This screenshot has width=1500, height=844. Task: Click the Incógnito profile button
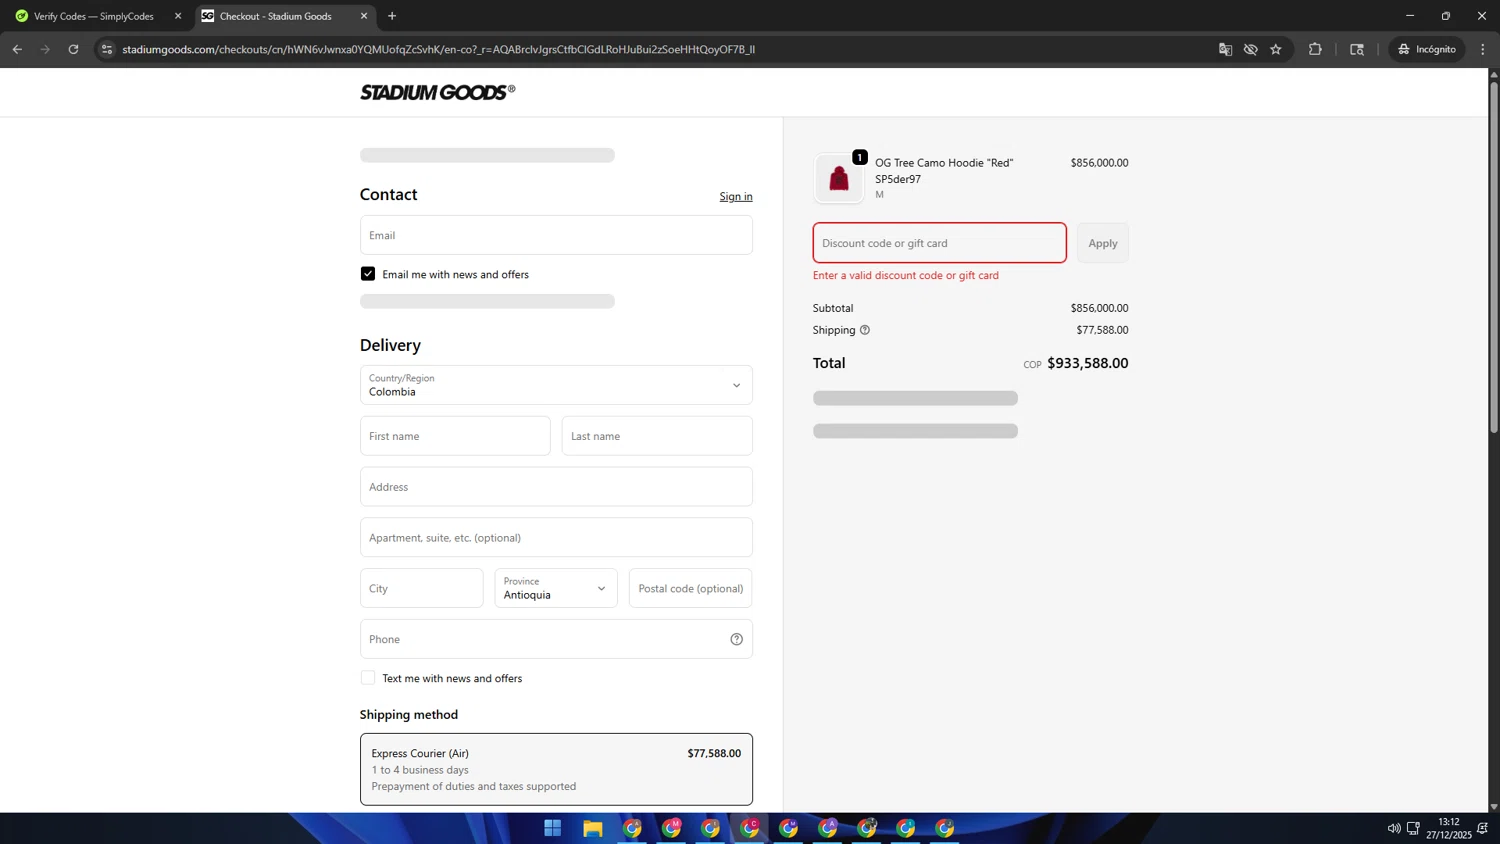pyautogui.click(x=1427, y=49)
